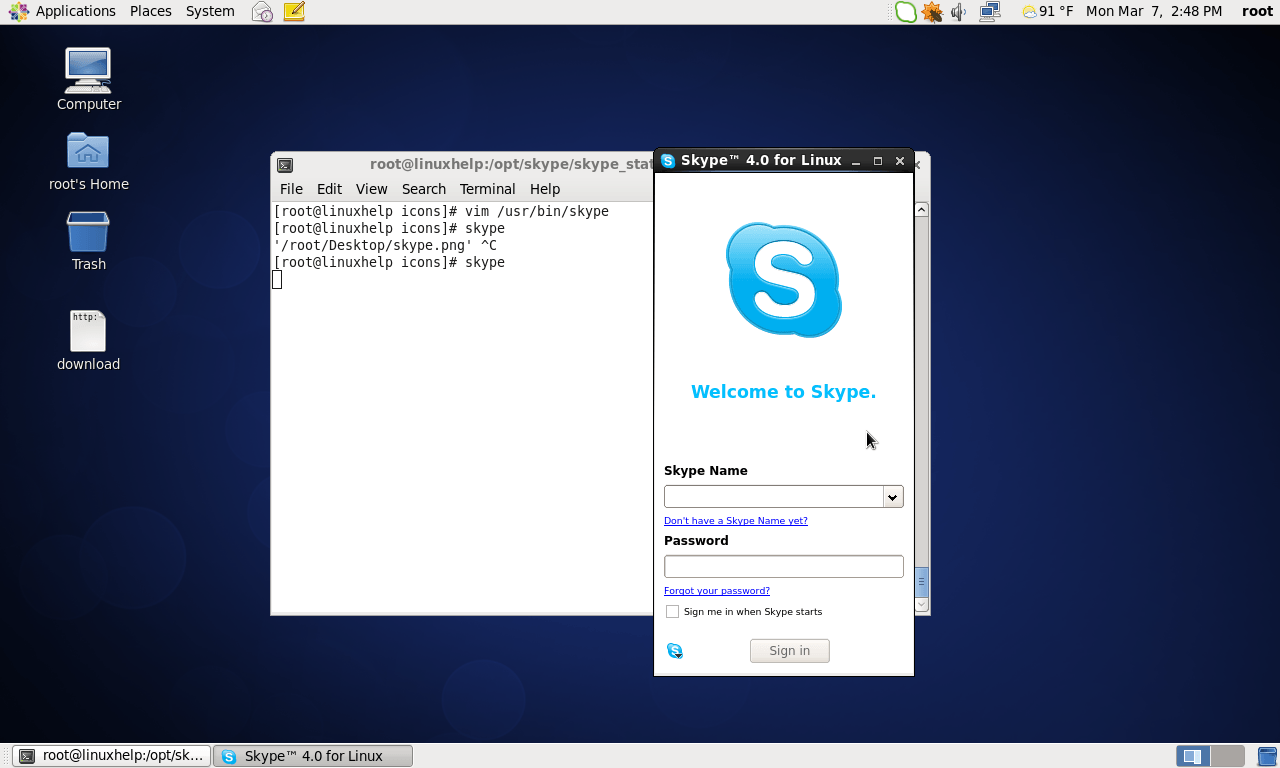Screen dimensions: 1280x768
Task: Switch to terminal taskbar button
Action: (112, 756)
